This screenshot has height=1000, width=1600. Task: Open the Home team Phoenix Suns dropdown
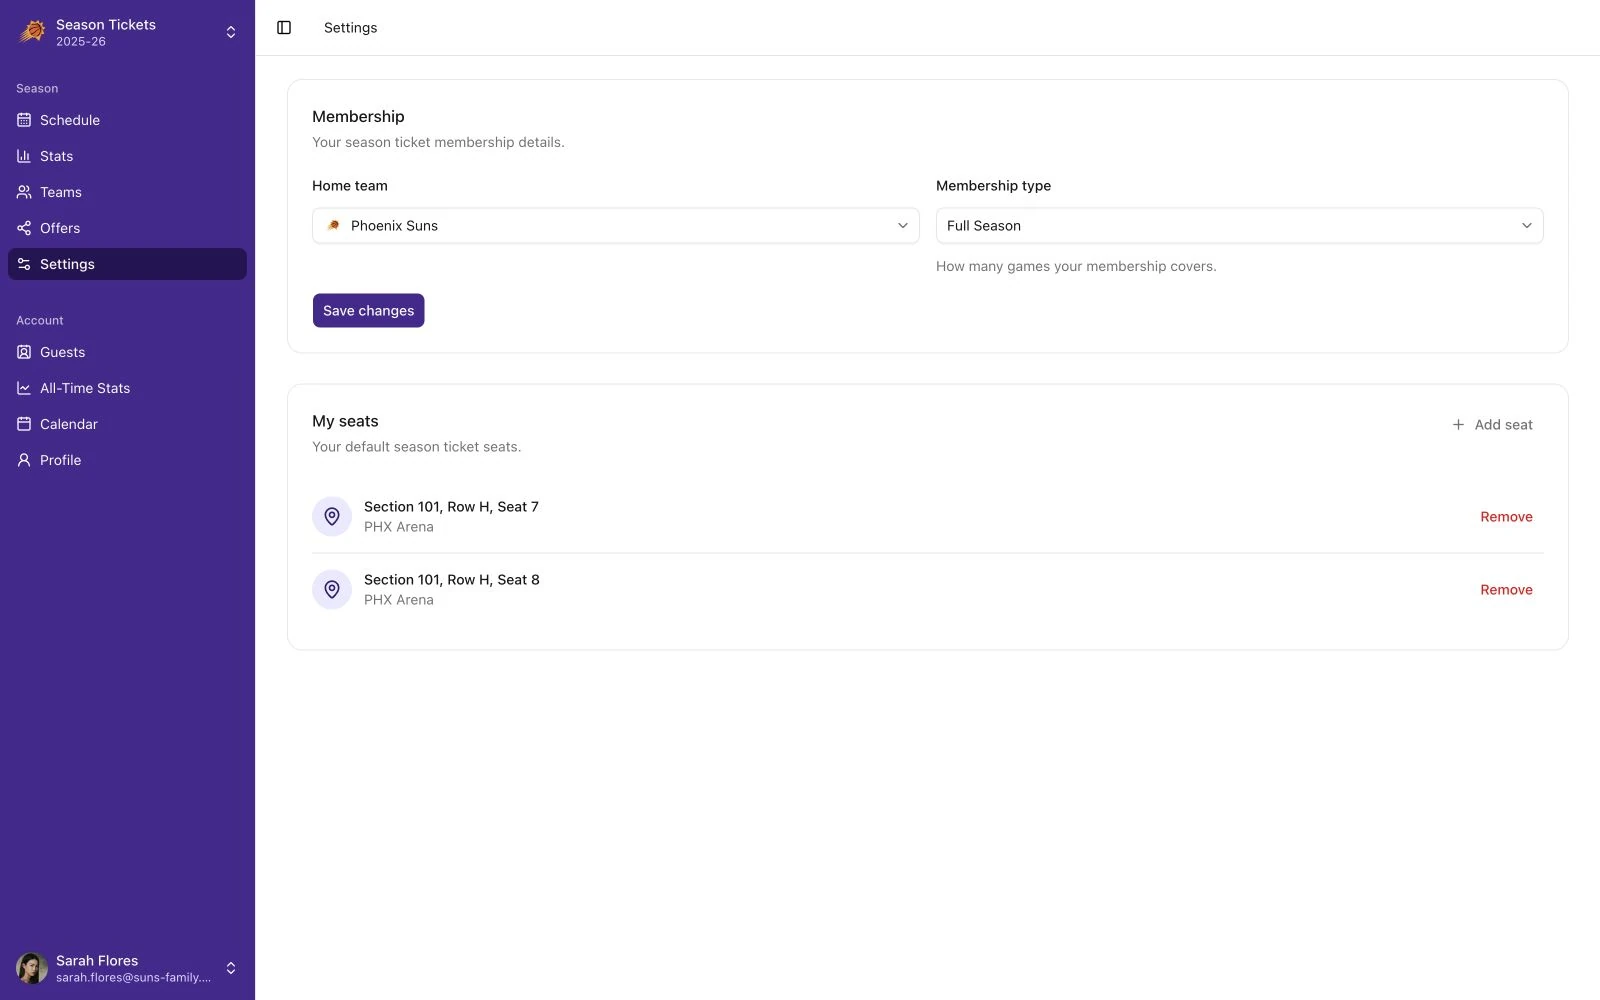pos(616,226)
